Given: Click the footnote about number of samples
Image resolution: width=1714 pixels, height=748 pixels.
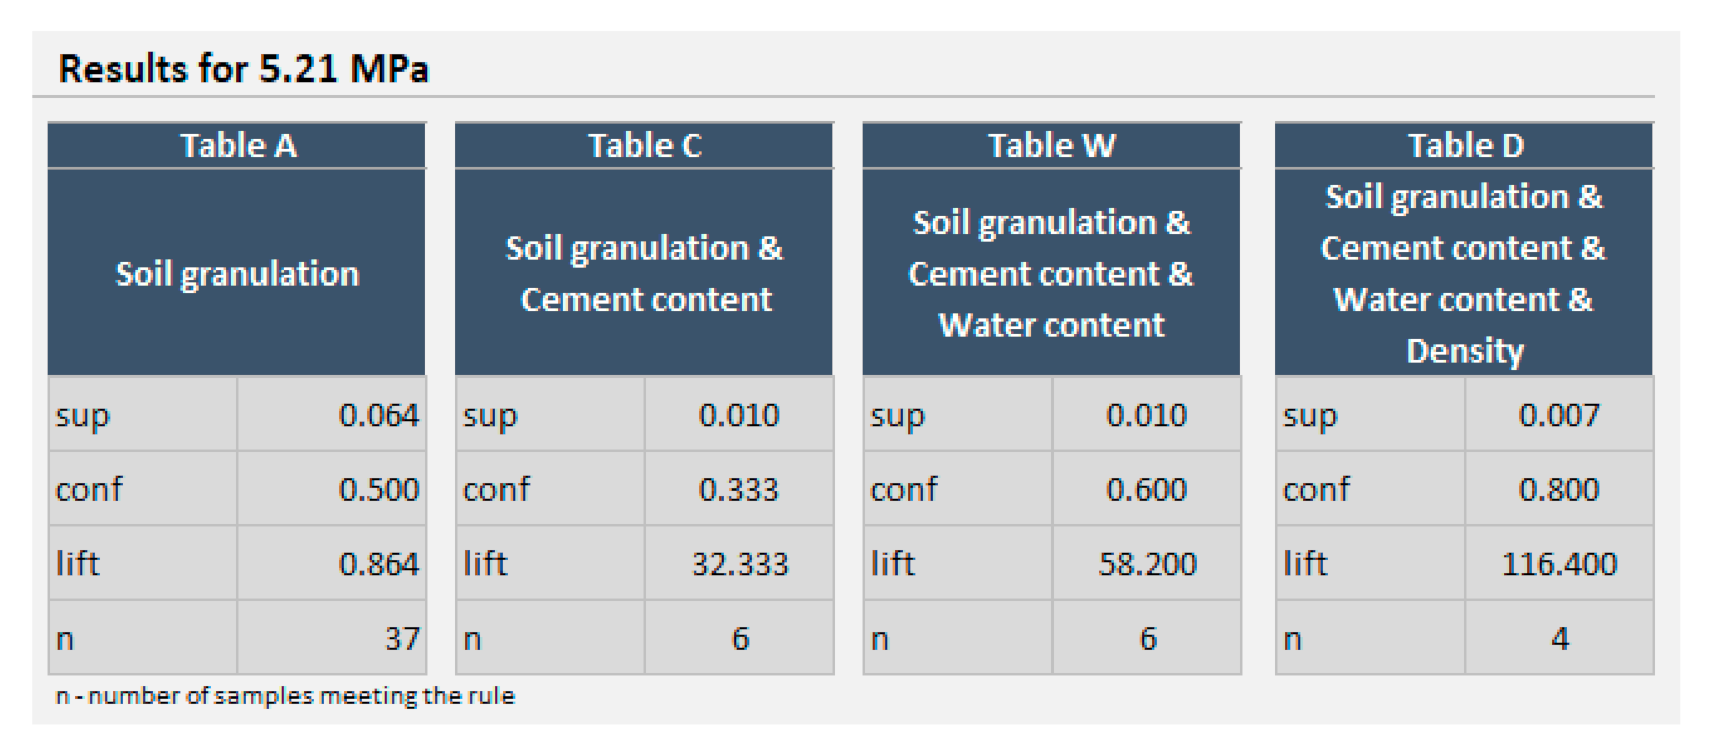Looking at the screenshot, I should [285, 696].
